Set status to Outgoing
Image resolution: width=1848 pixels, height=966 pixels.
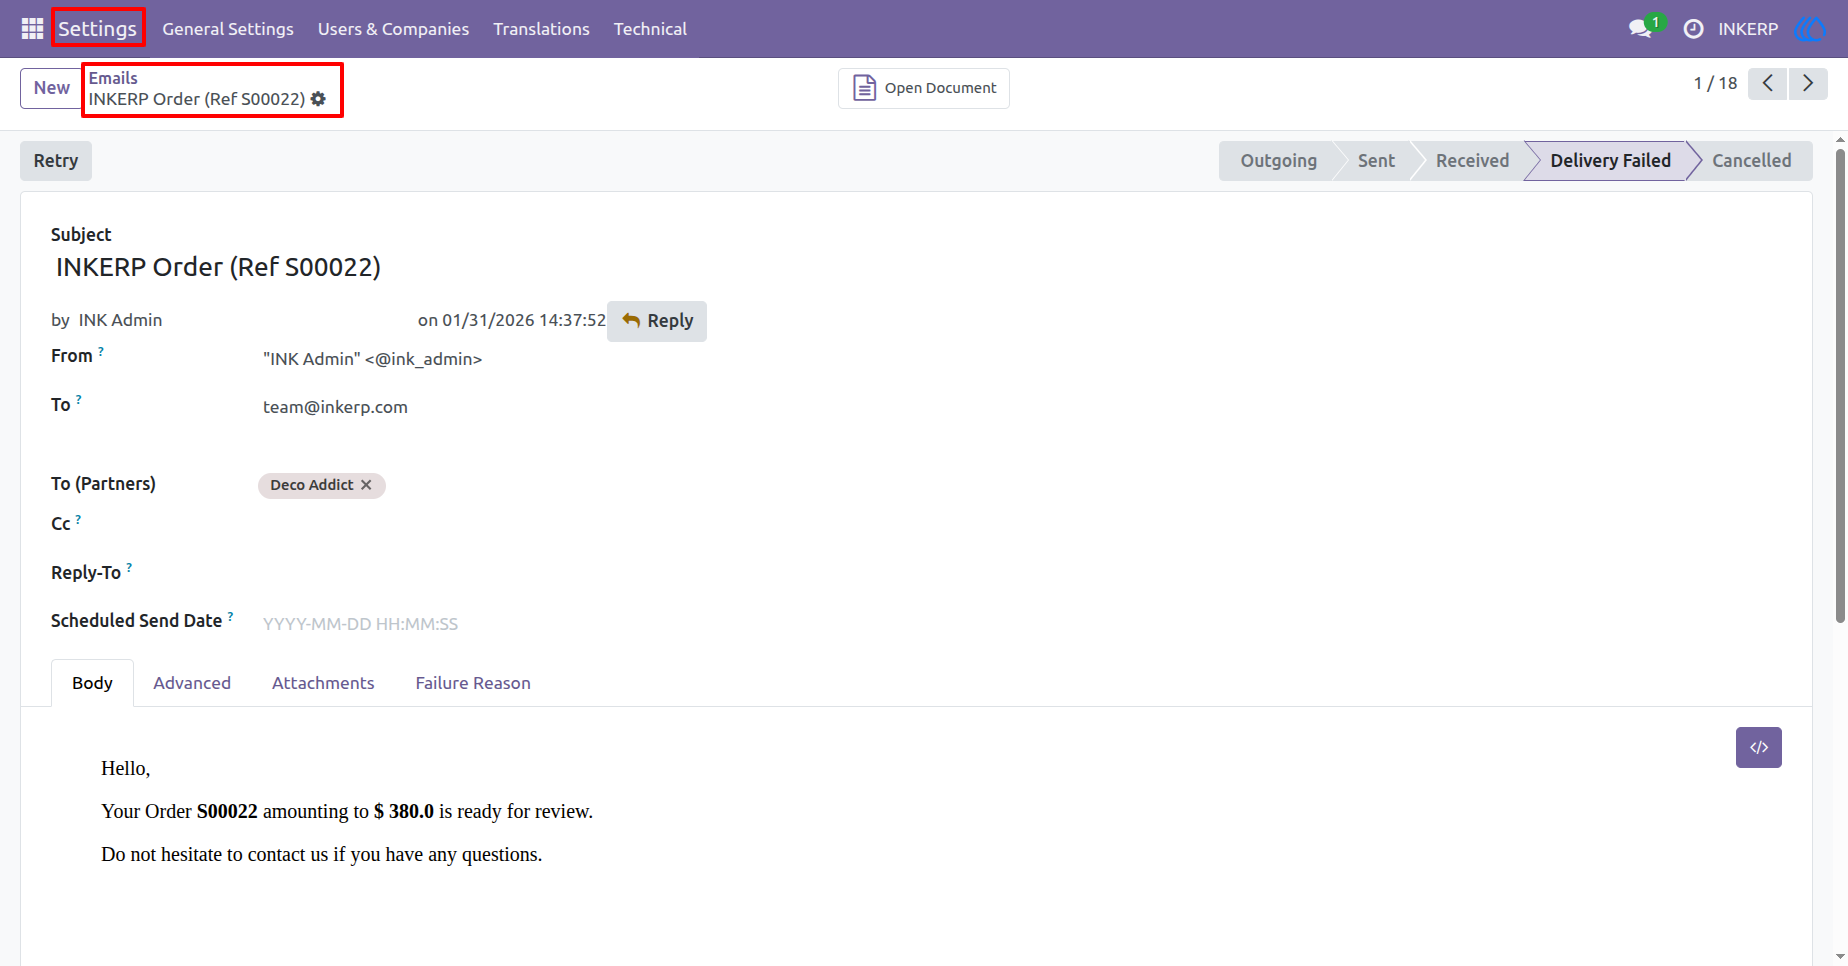point(1278,161)
